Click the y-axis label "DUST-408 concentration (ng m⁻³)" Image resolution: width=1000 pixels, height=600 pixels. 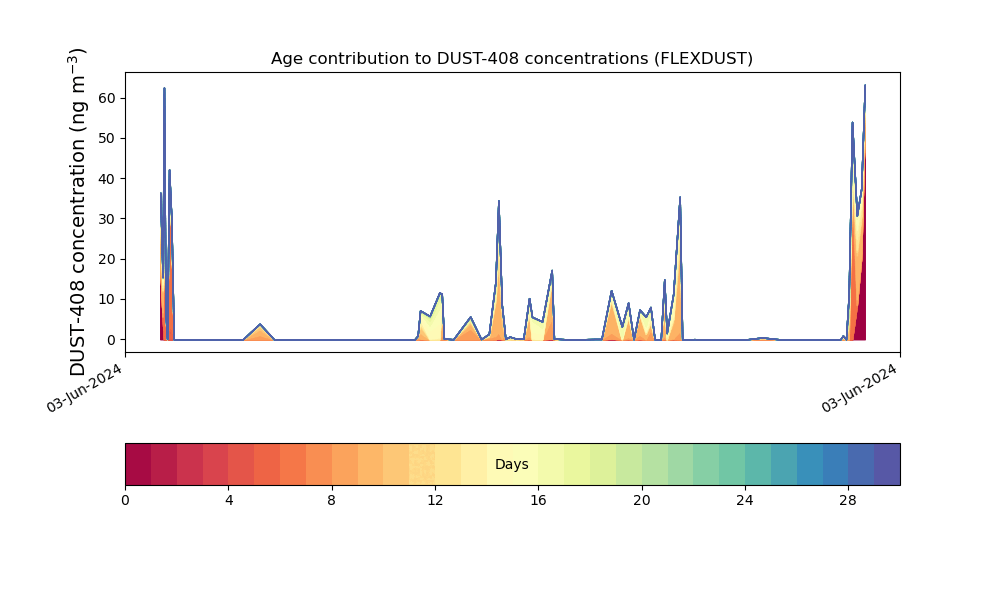(77, 212)
